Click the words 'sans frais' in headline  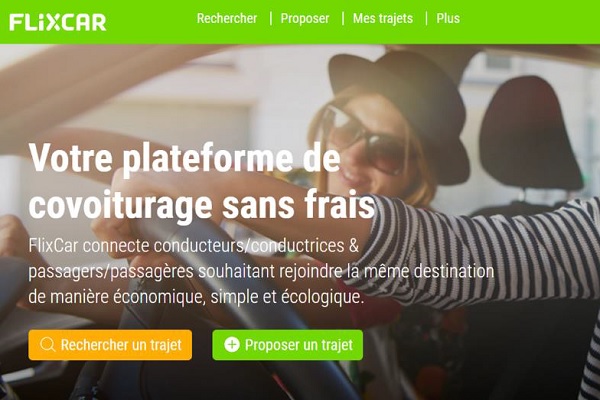click(298, 205)
